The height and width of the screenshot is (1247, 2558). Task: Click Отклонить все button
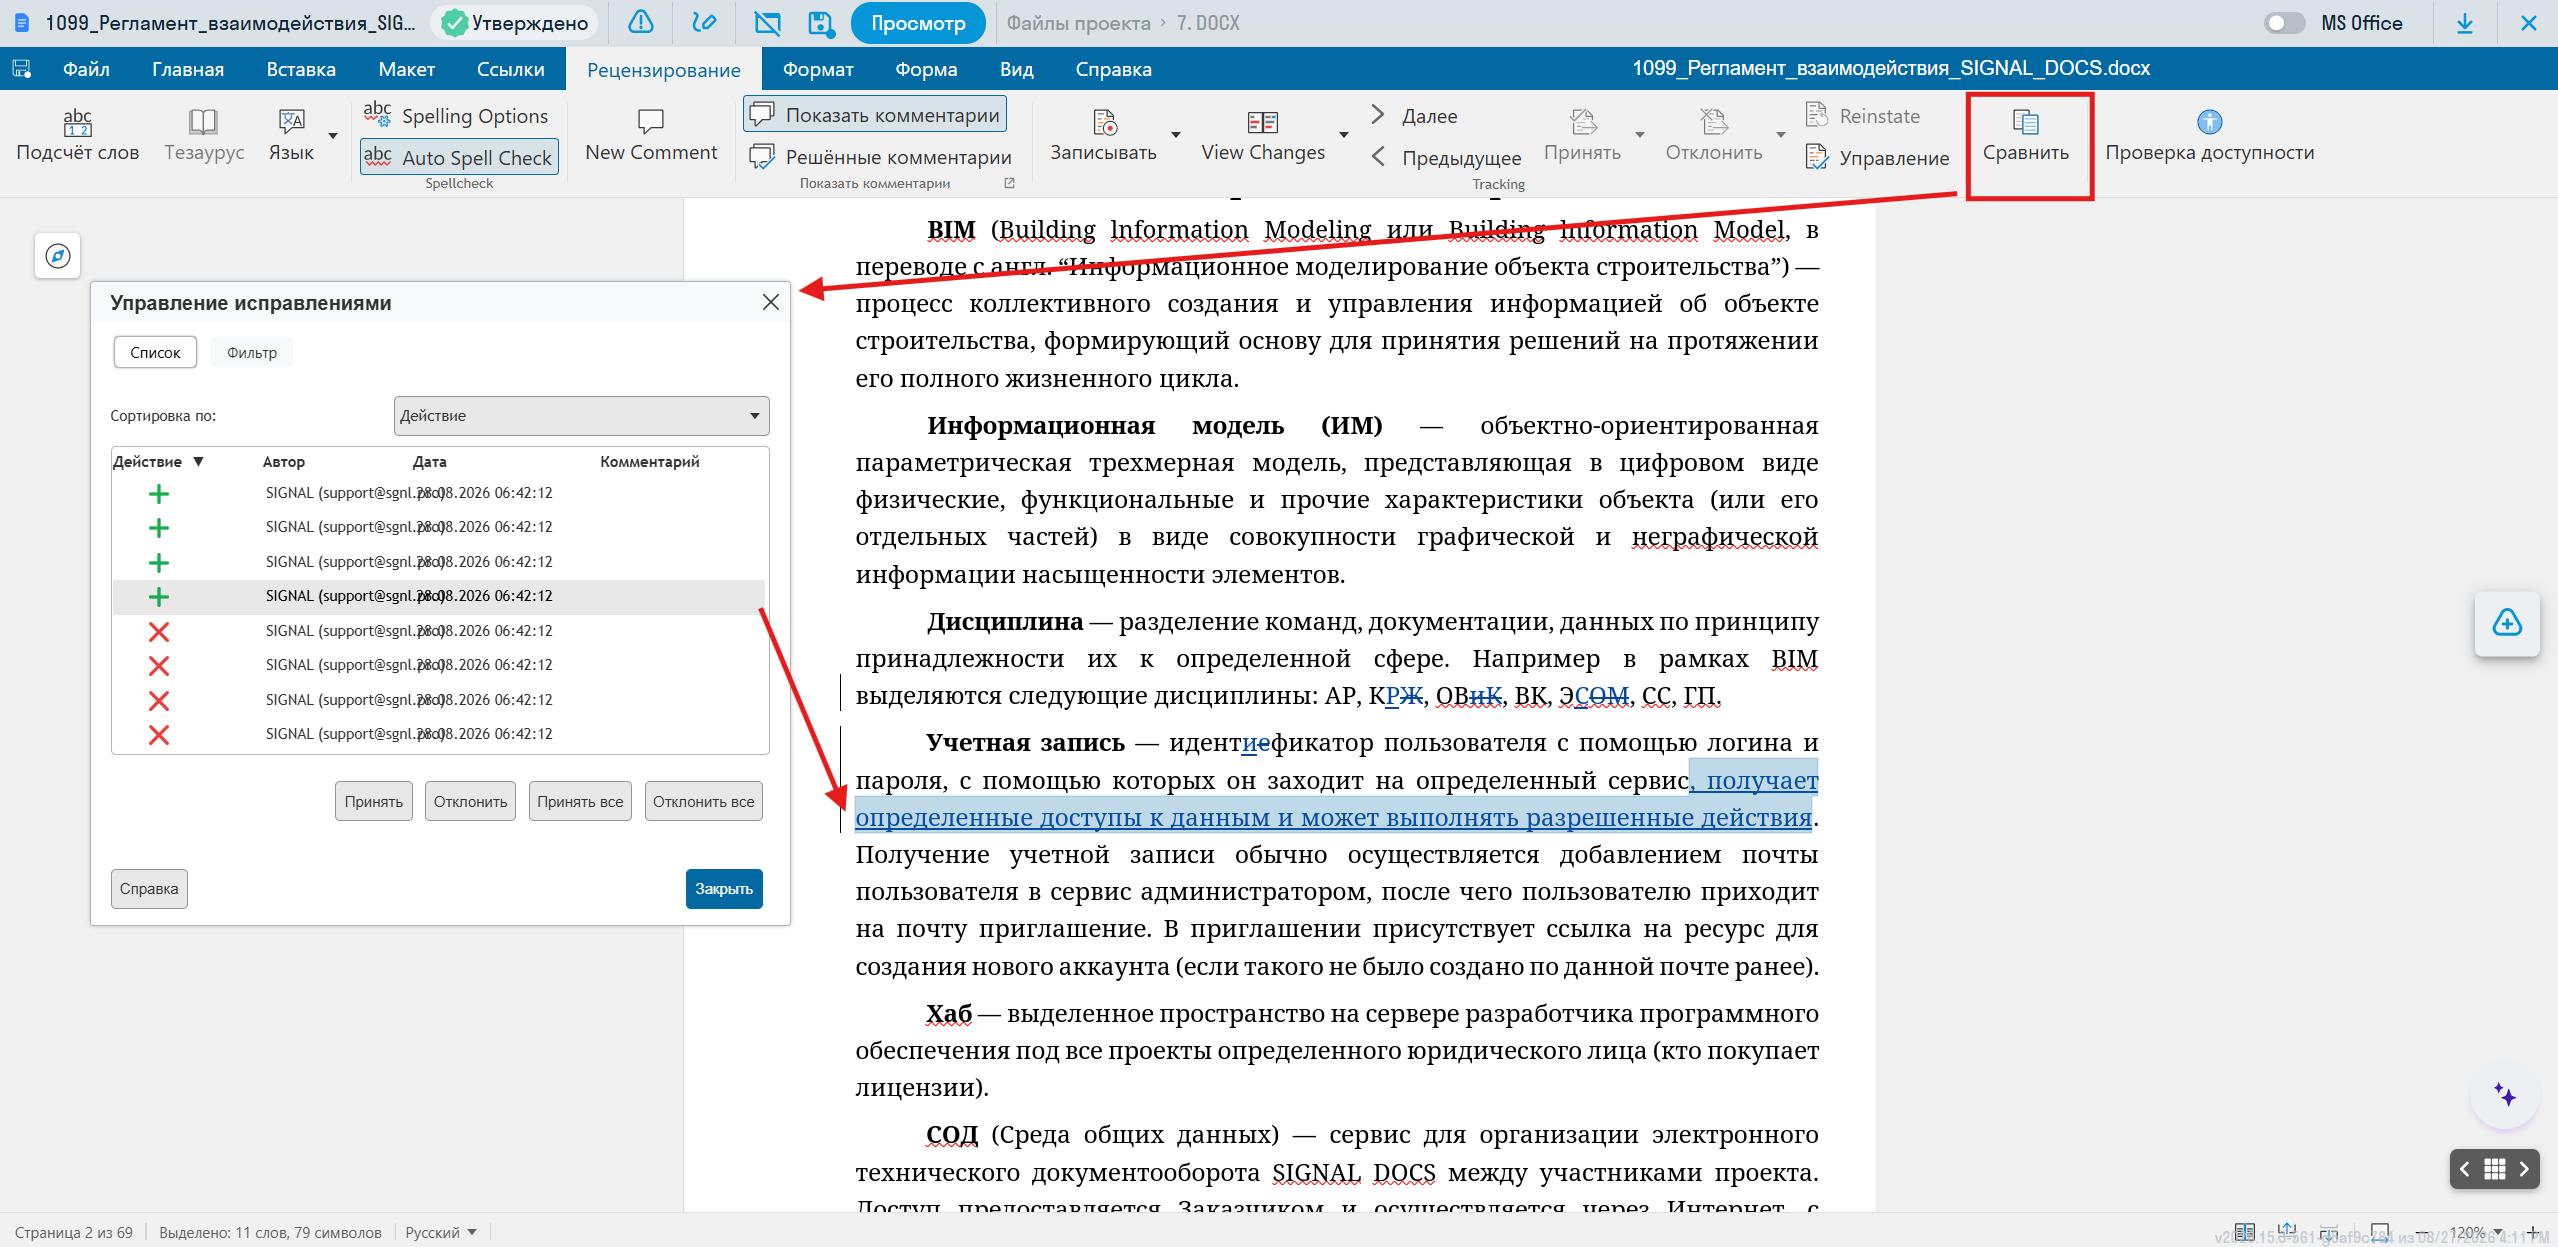704,801
